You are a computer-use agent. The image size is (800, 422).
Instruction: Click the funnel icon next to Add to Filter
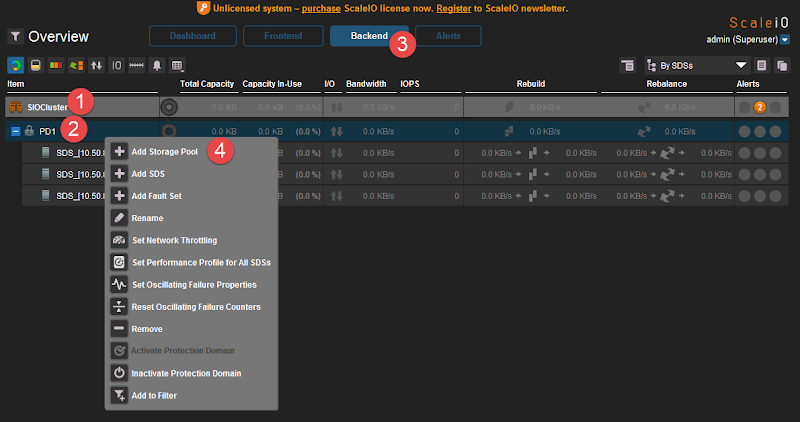pyautogui.click(x=119, y=395)
